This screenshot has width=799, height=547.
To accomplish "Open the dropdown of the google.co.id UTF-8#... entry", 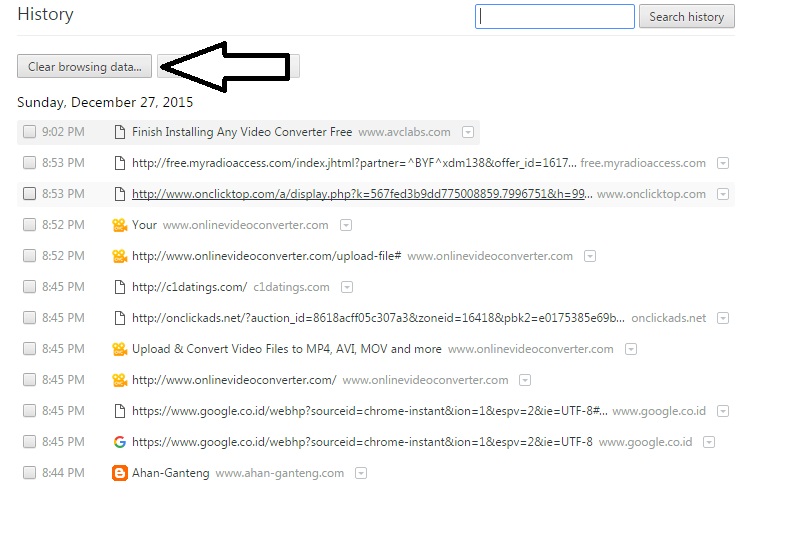I will click(x=723, y=411).
